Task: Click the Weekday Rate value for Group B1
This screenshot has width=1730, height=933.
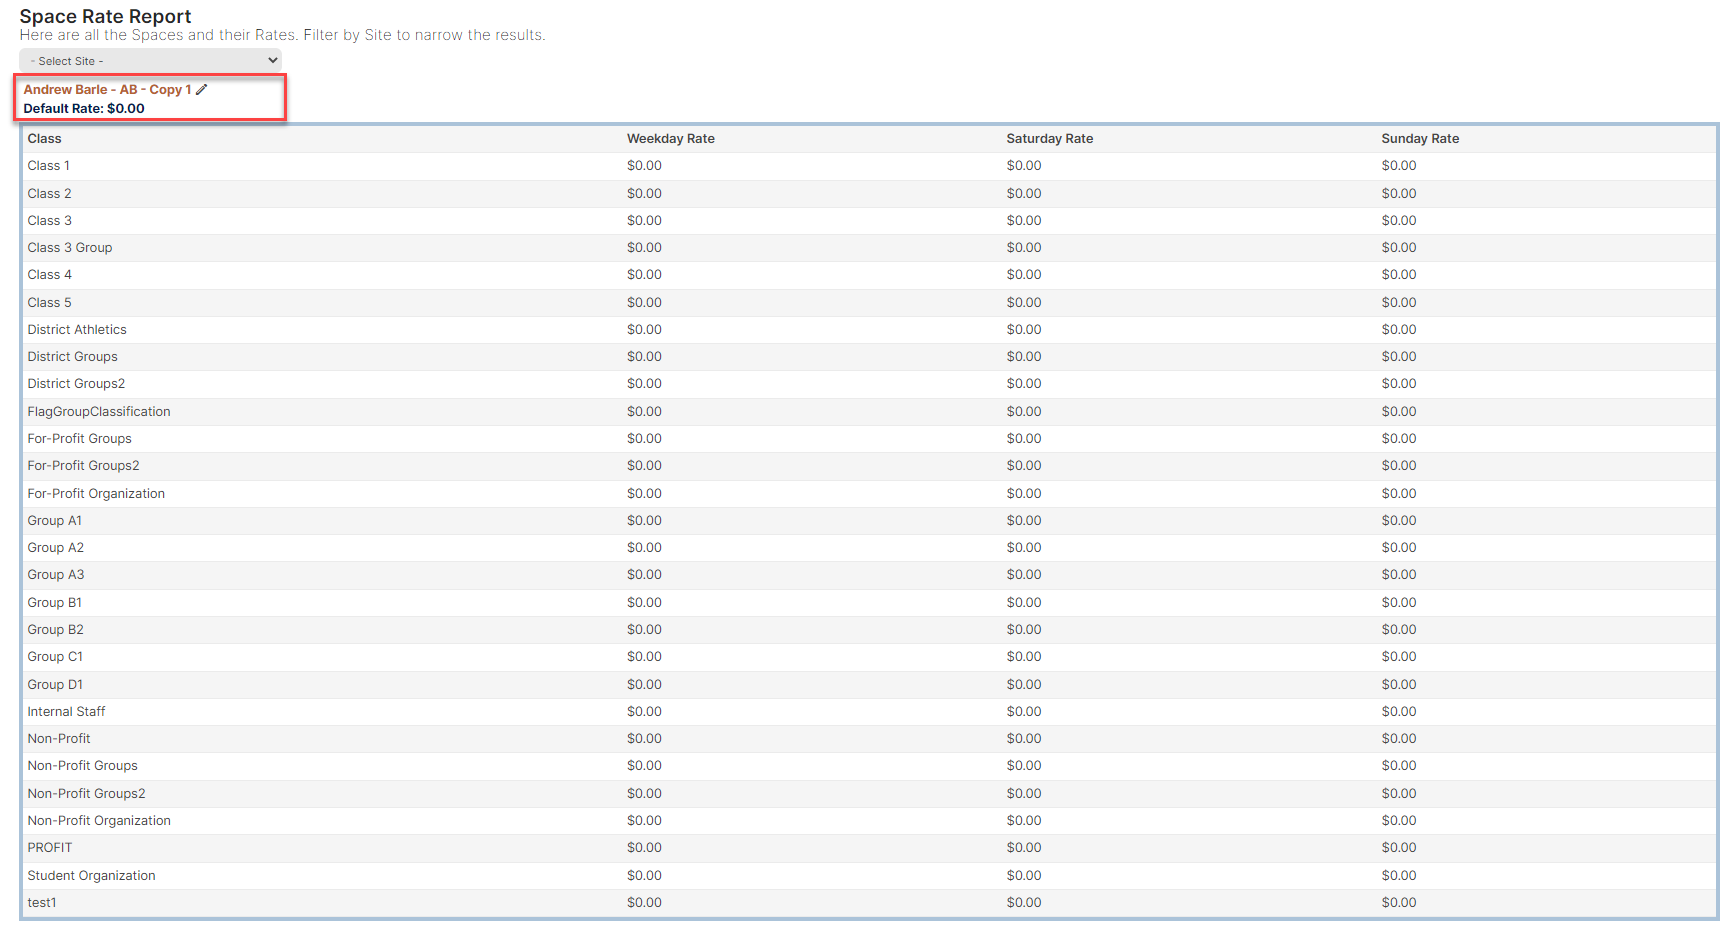Action: (644, 603)
